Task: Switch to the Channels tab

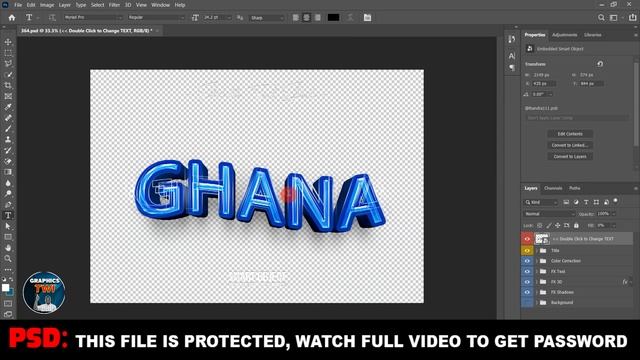Action: coord(553,188)
